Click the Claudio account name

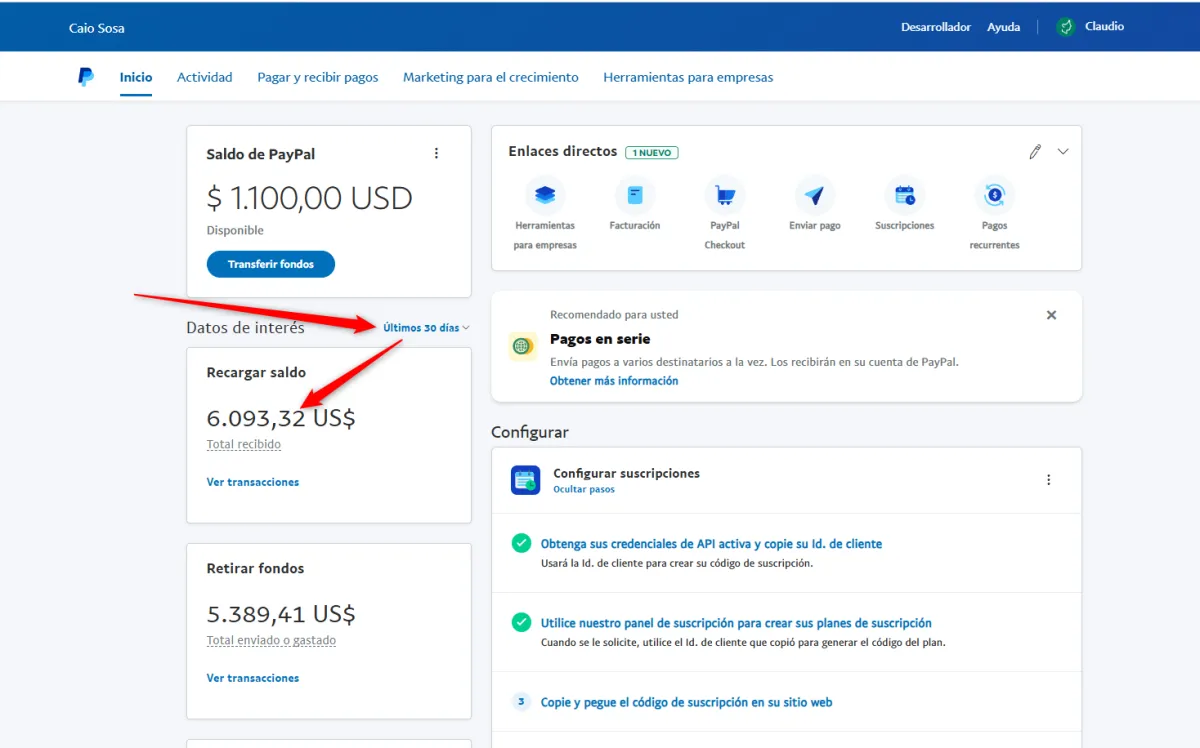point(1105,26)
